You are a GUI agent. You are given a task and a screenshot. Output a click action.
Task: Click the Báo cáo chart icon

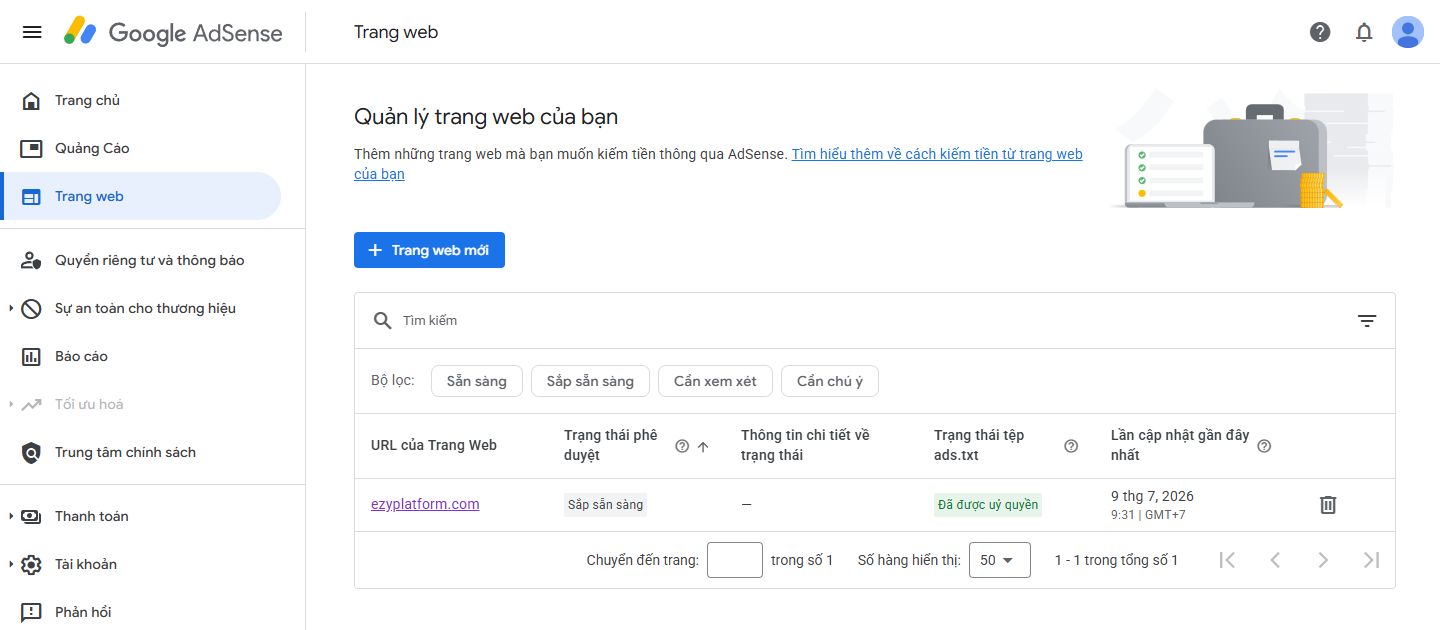pos(31,356)
